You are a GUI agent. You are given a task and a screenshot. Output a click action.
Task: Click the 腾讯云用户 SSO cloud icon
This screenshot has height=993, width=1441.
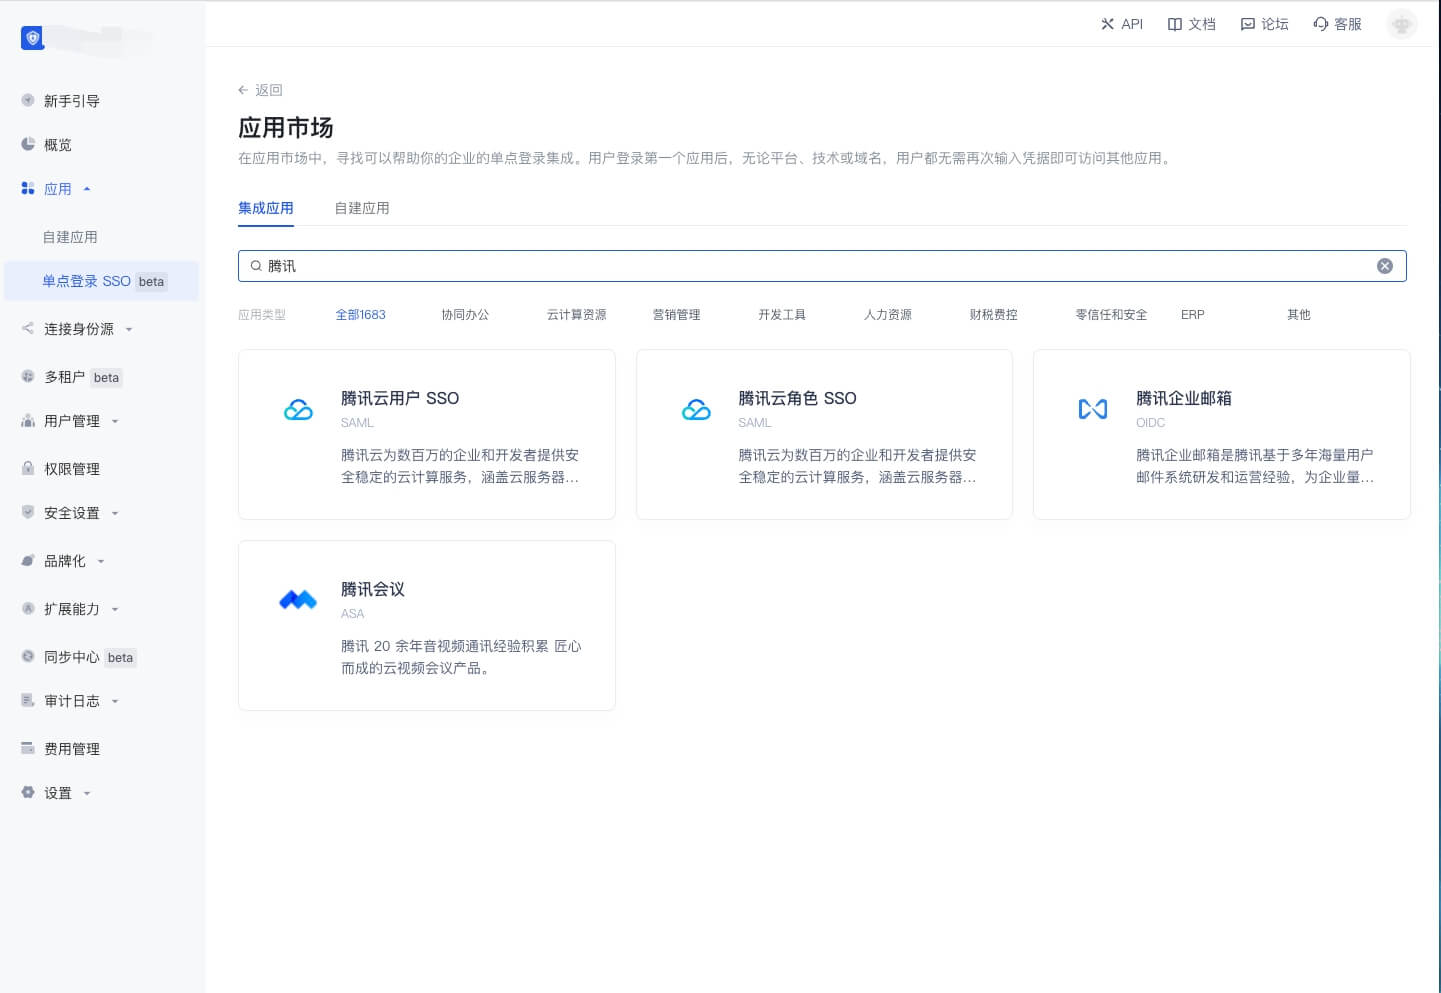tap(298, 409)
